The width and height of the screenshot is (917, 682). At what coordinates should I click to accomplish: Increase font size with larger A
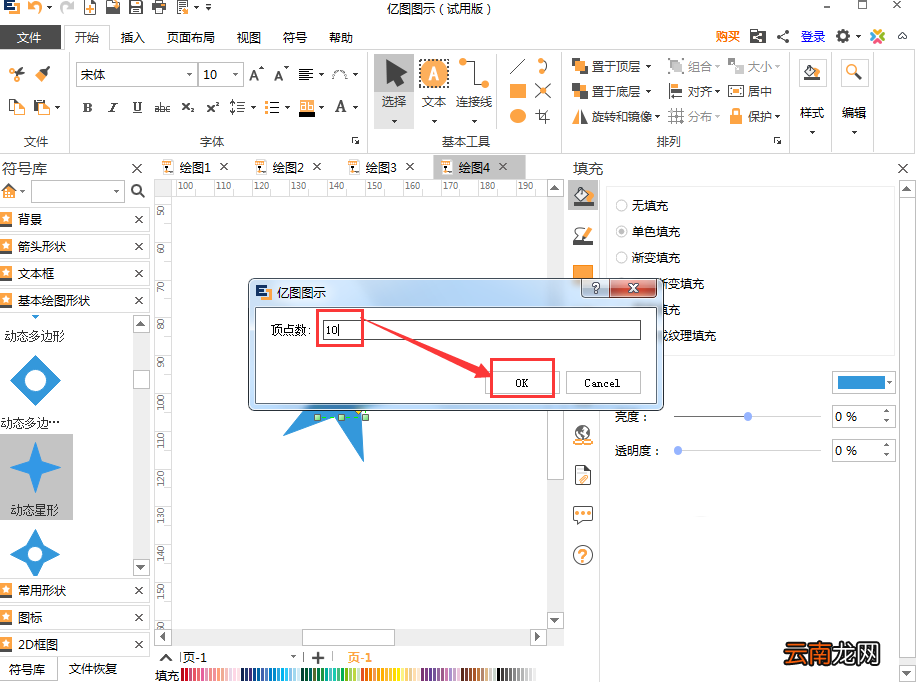256,74
